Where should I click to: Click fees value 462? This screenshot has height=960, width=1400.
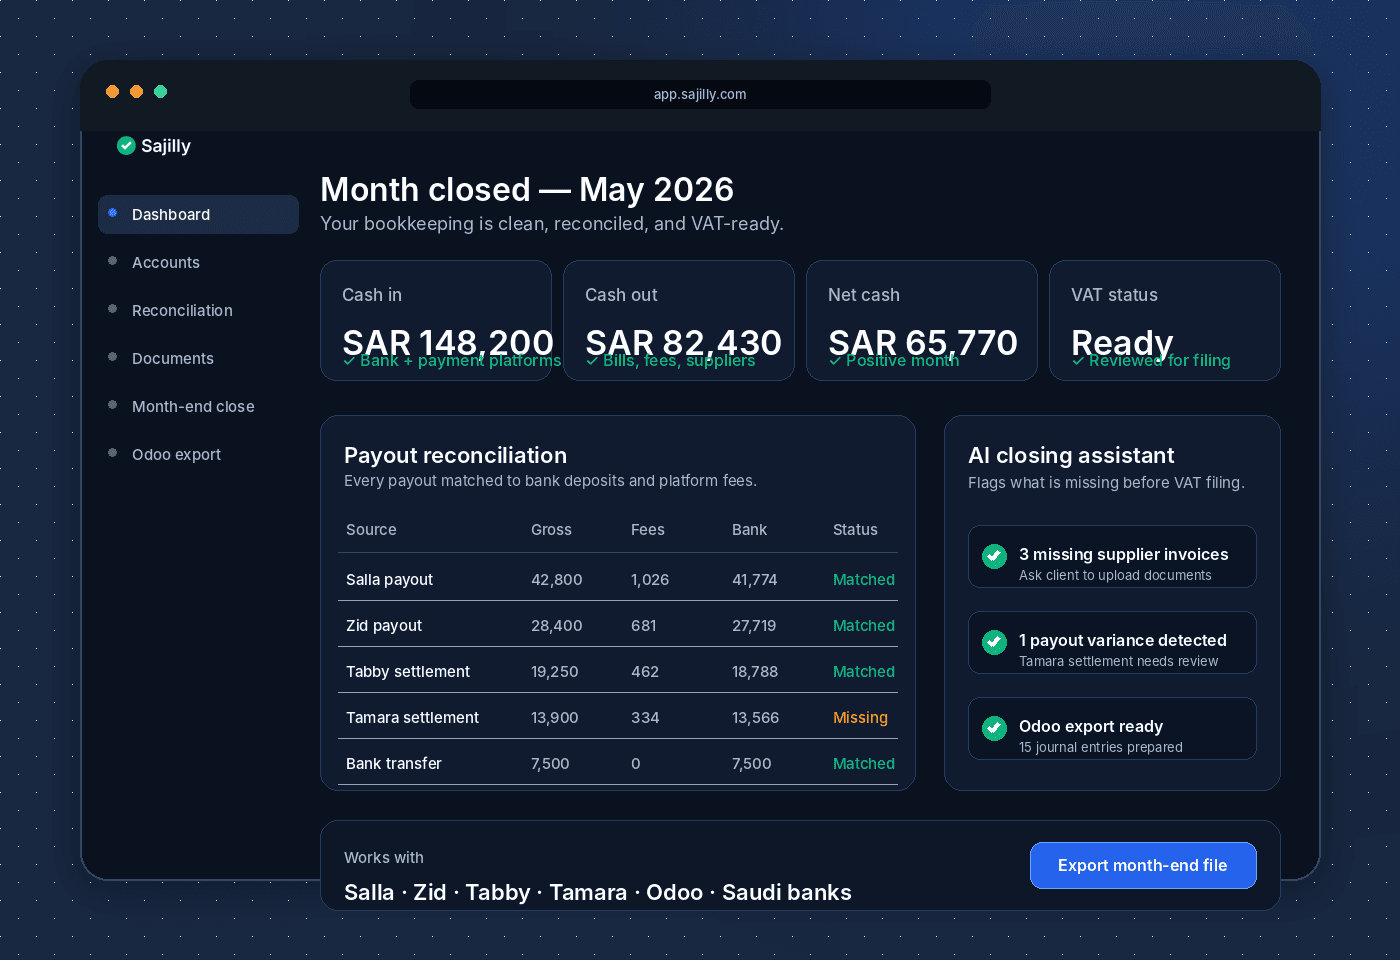(645, 672)
